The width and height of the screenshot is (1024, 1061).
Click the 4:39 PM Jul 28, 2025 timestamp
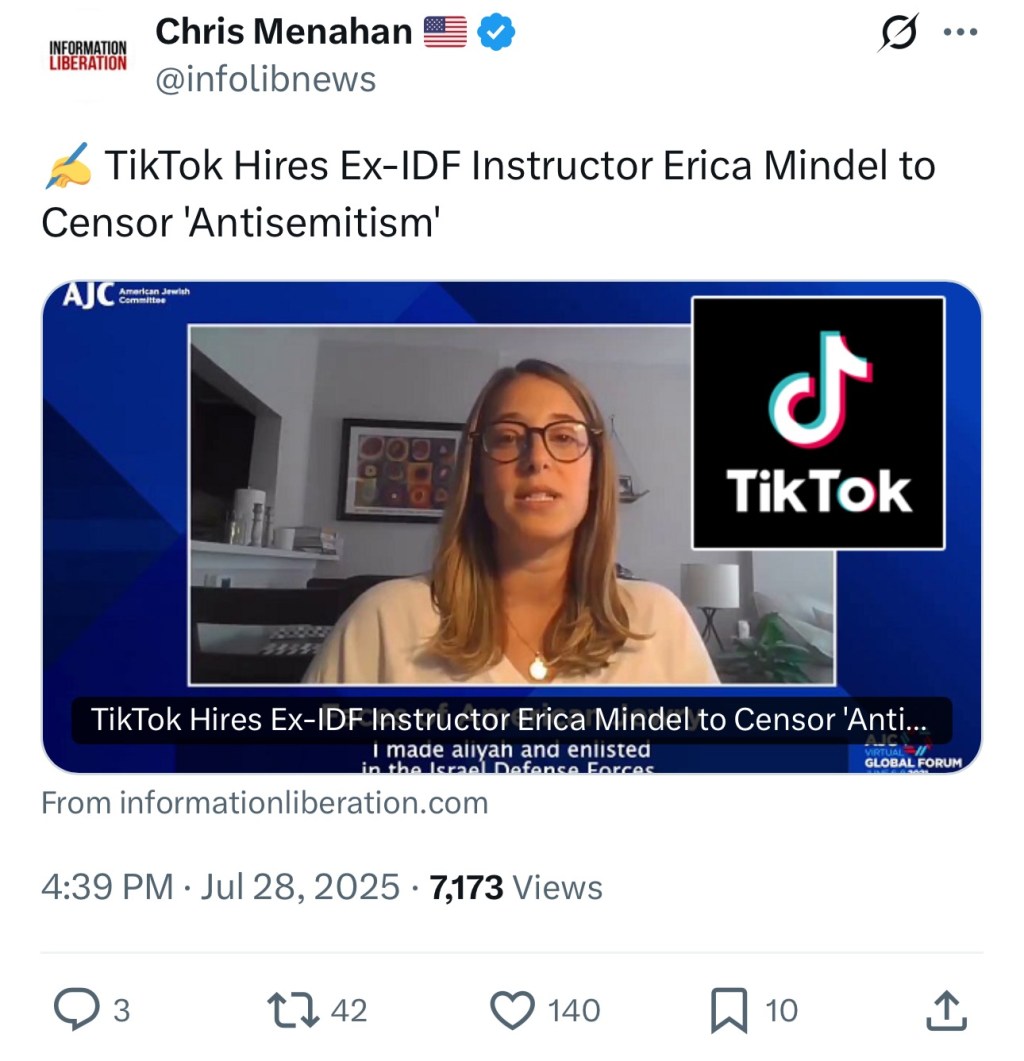(221, 887)
